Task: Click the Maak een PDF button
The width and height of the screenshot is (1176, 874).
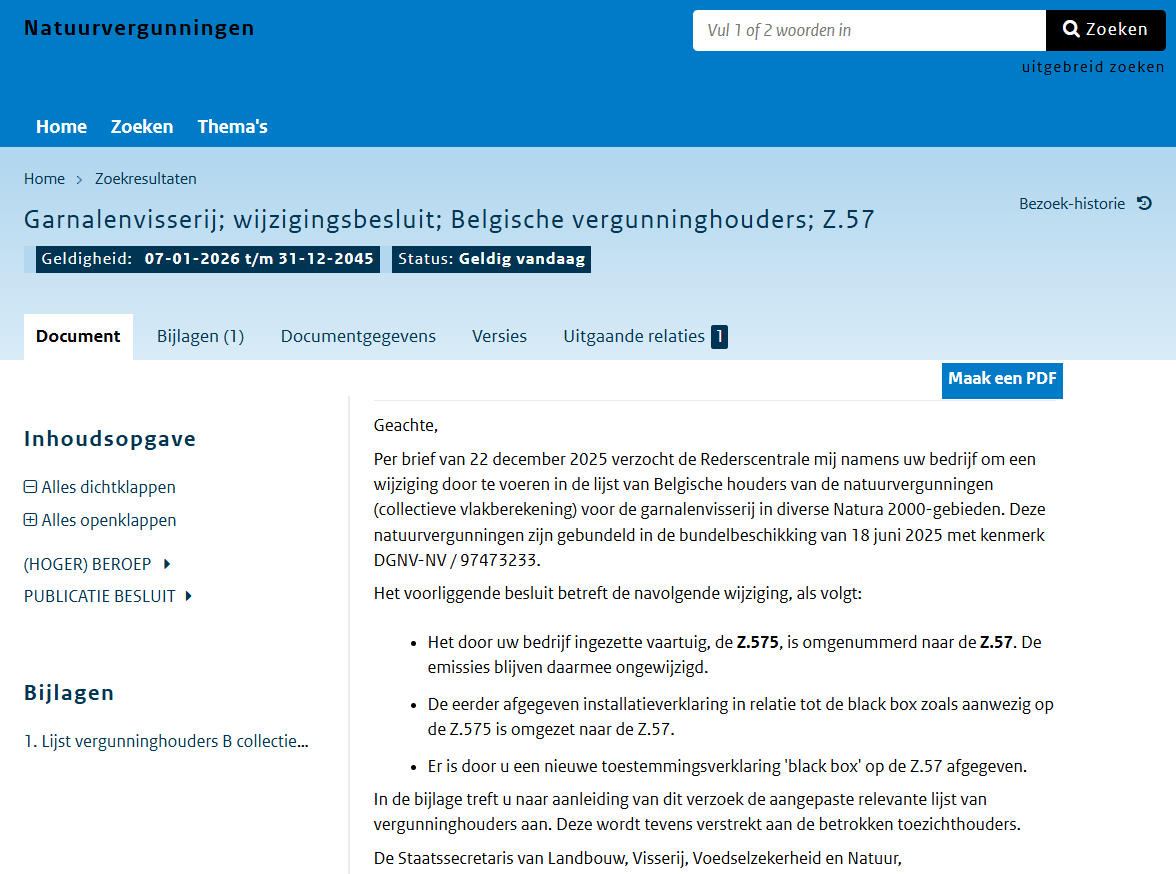Action: coord(1002,380)
